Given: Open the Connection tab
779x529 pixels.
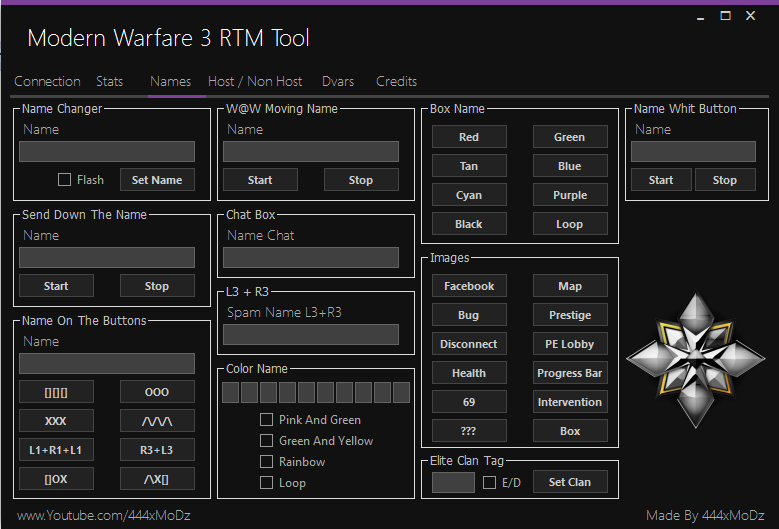Looking at the screenshot, I should (x=47, y=81).
